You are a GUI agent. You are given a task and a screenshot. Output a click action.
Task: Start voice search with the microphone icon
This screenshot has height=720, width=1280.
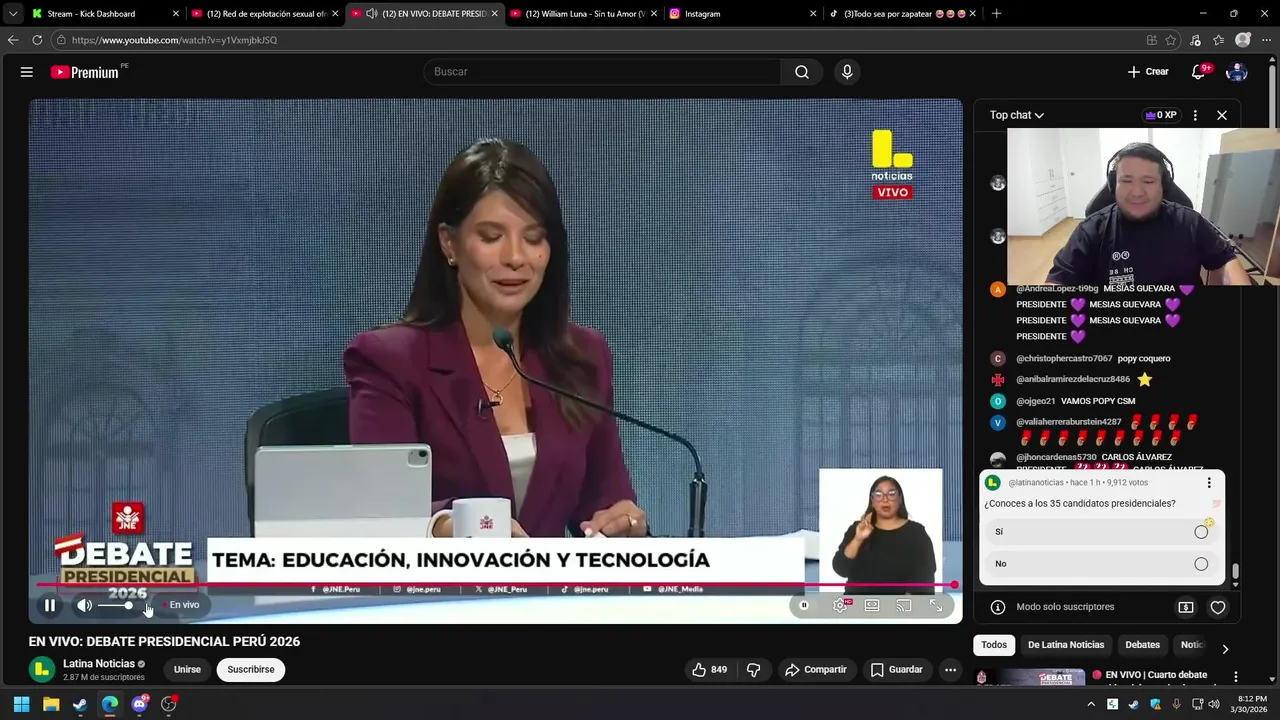[847, 72]
